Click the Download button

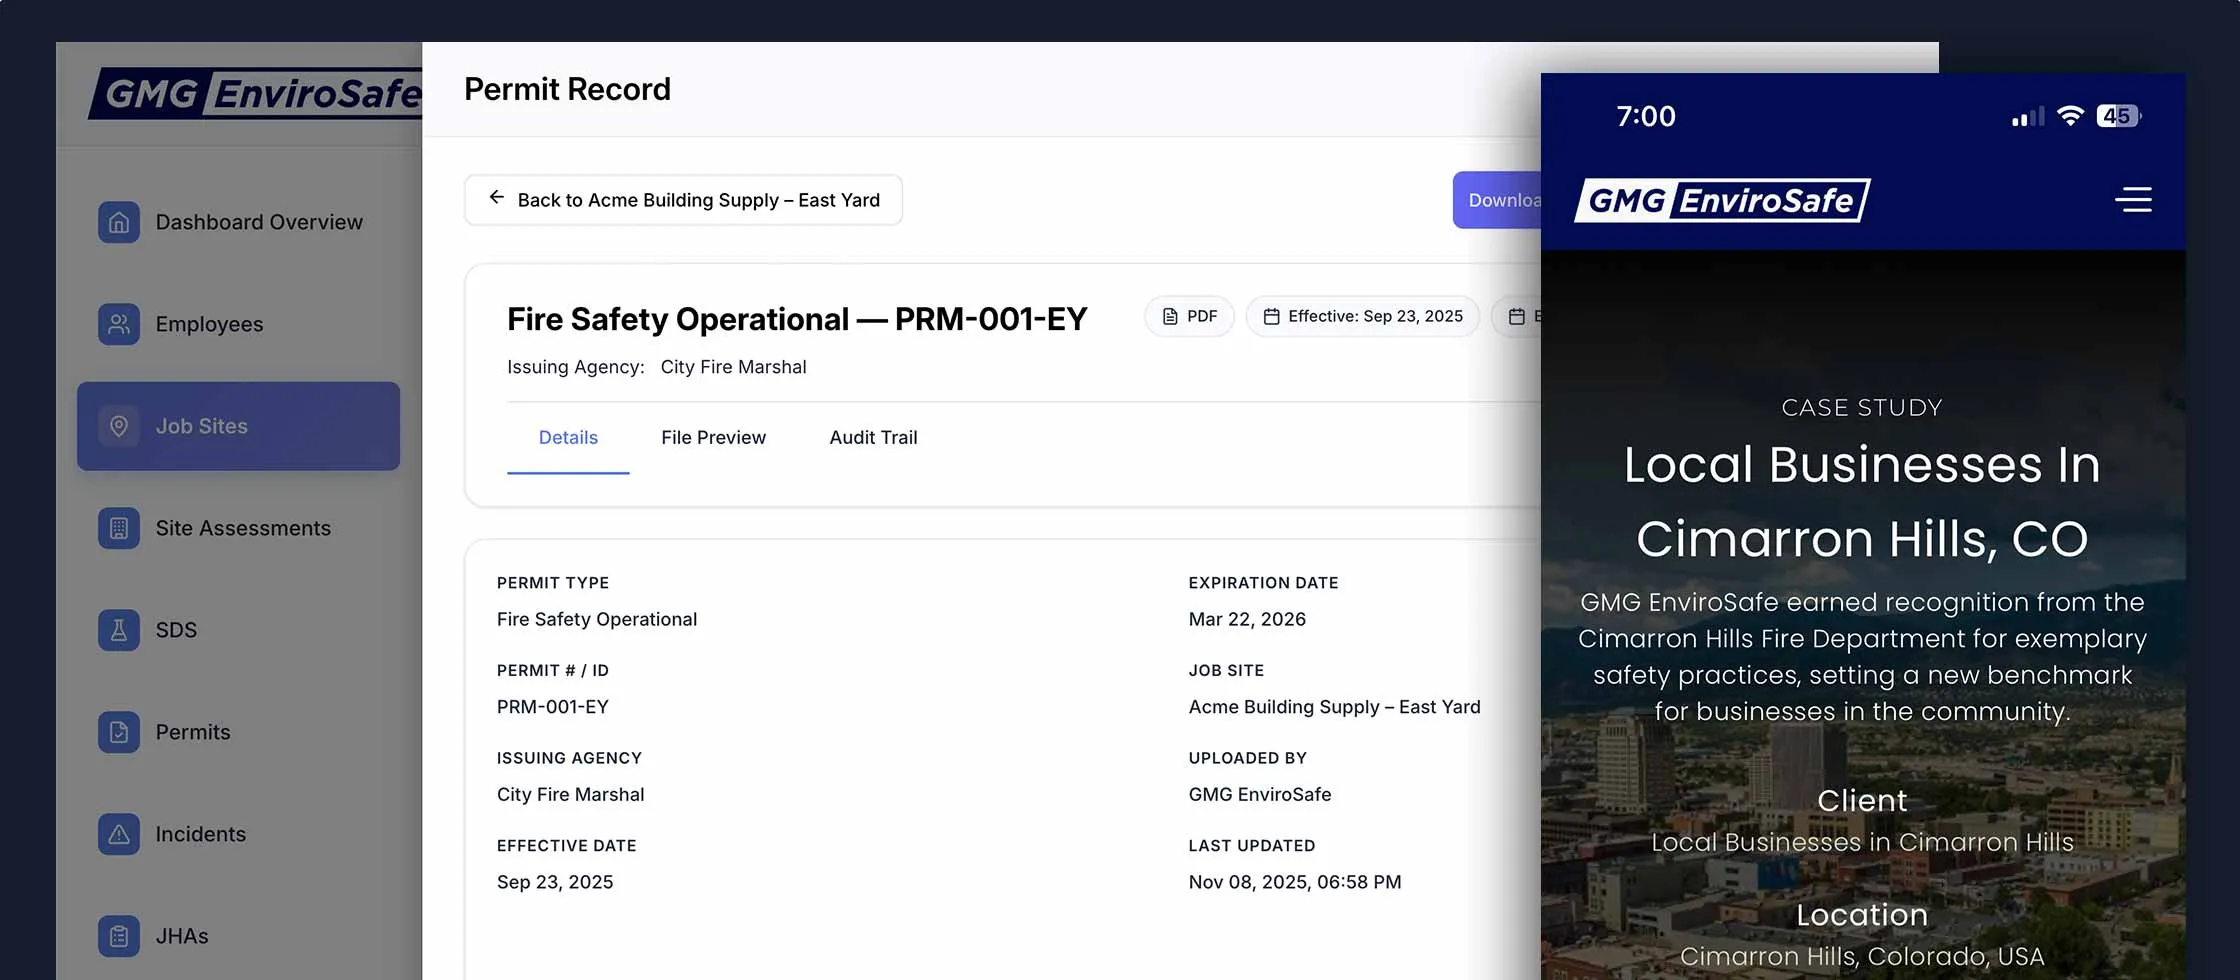click(x=1498, y=200)
